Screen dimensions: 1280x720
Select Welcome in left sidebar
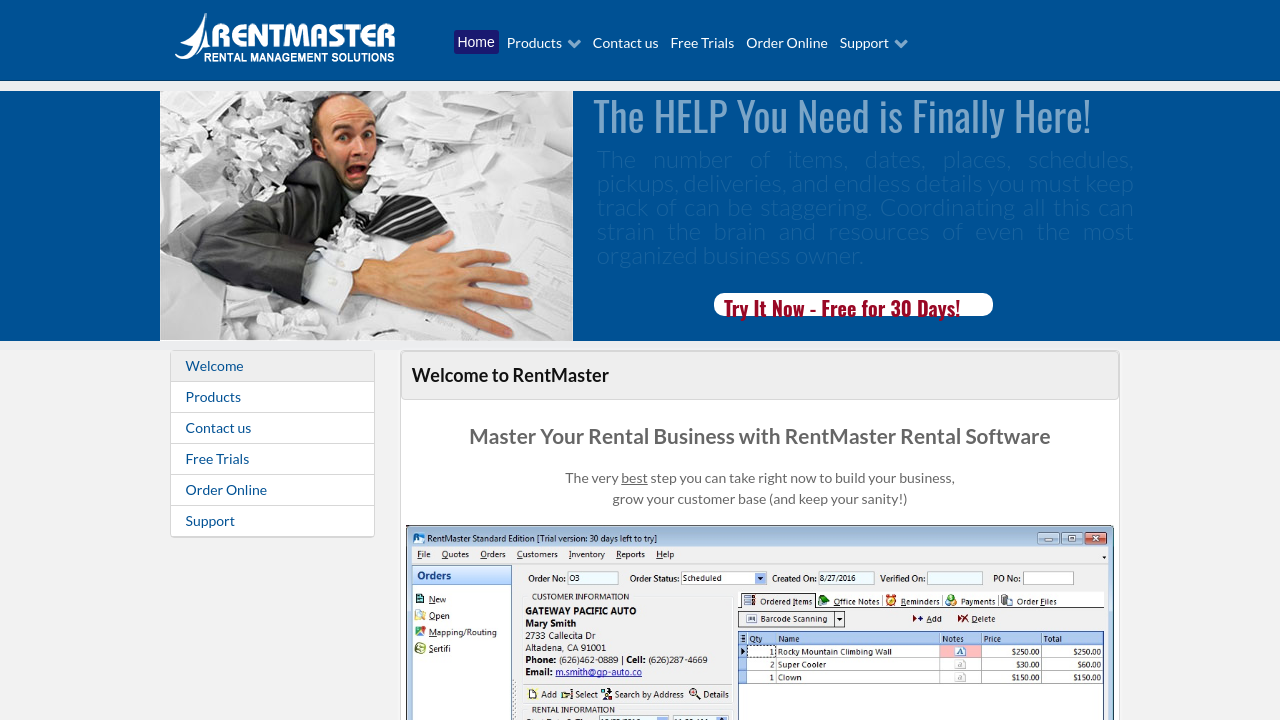point(214,366)
